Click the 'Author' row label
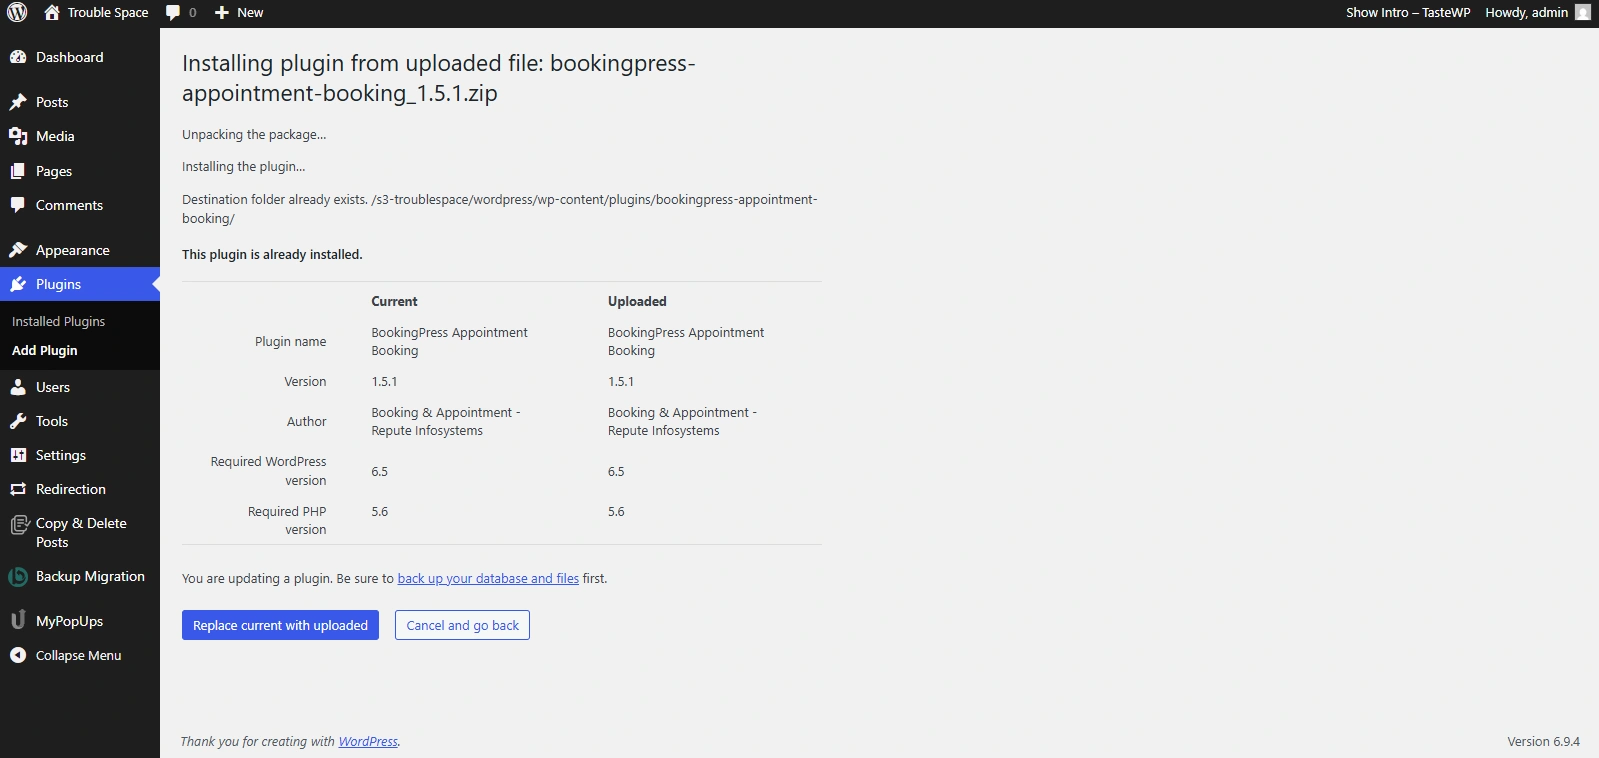The height and width of the screenshot is (758, 1599). (x=306, y=421)
